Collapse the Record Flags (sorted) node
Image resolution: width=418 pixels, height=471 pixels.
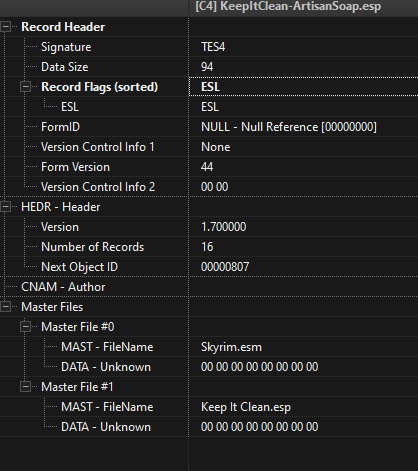(x=25, y=87)
